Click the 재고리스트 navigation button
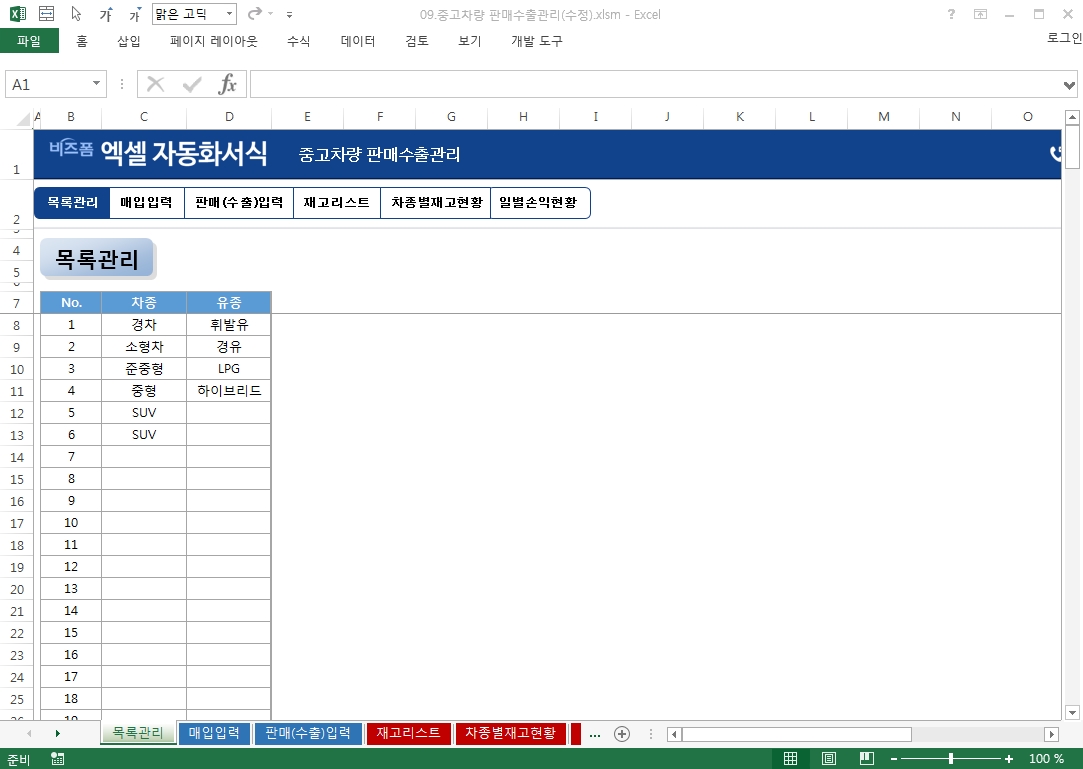The width and height of the screenshot is (1083, 769). [x=336, y=202]
